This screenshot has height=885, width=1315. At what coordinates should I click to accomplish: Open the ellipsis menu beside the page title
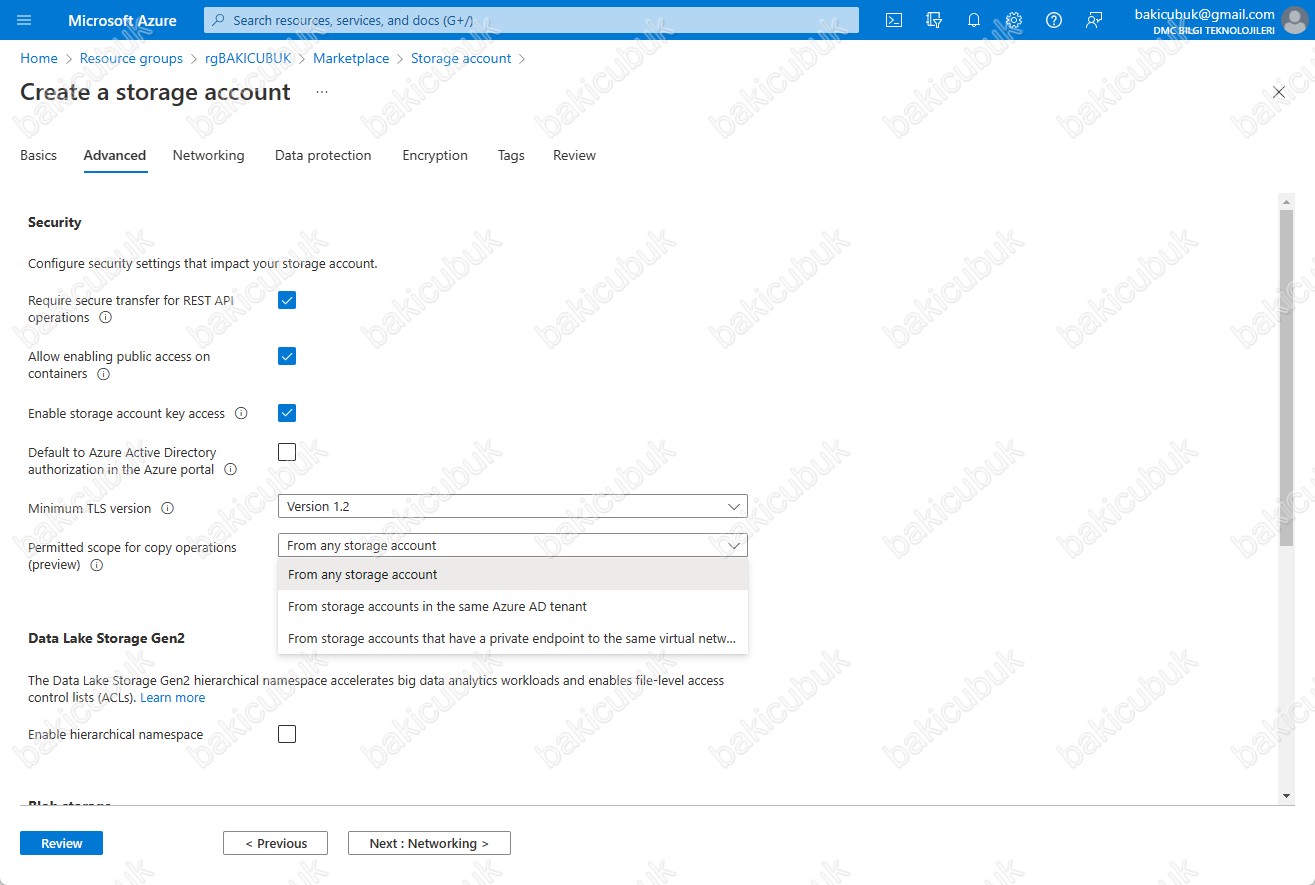322,92
